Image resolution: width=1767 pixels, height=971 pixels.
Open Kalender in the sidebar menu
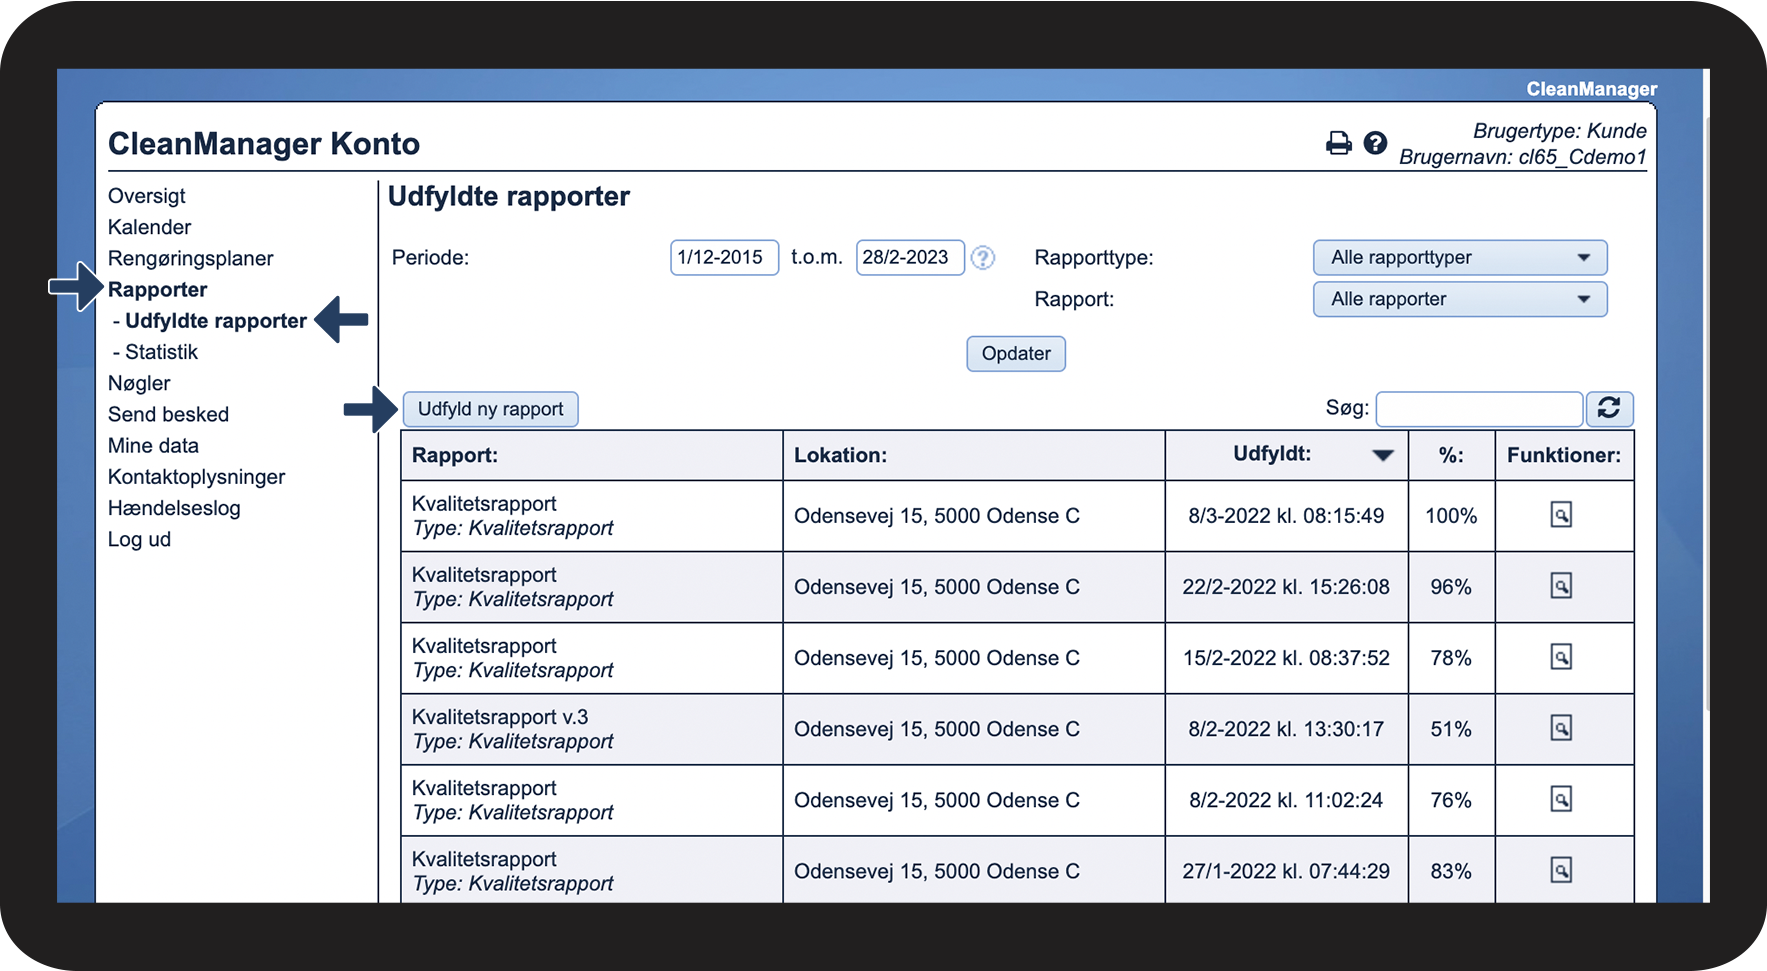pyautogui.click(x=149, y=227)
